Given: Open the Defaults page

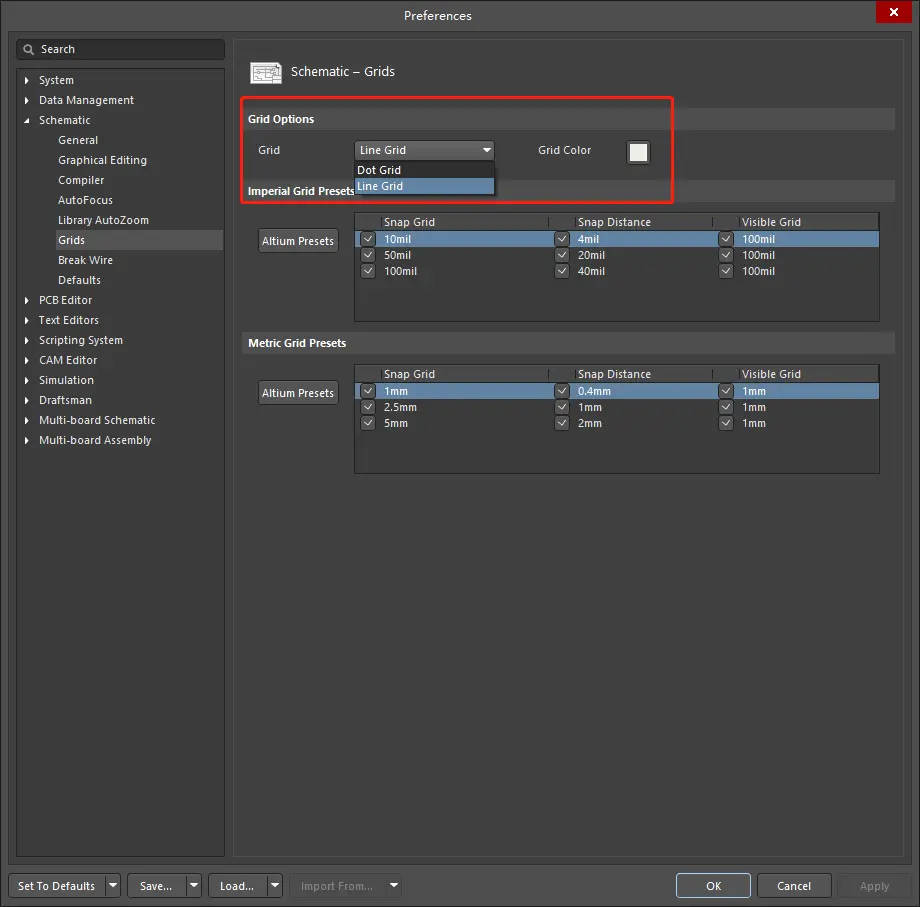Looking at the screenshot, I should [x=79, y=280].
